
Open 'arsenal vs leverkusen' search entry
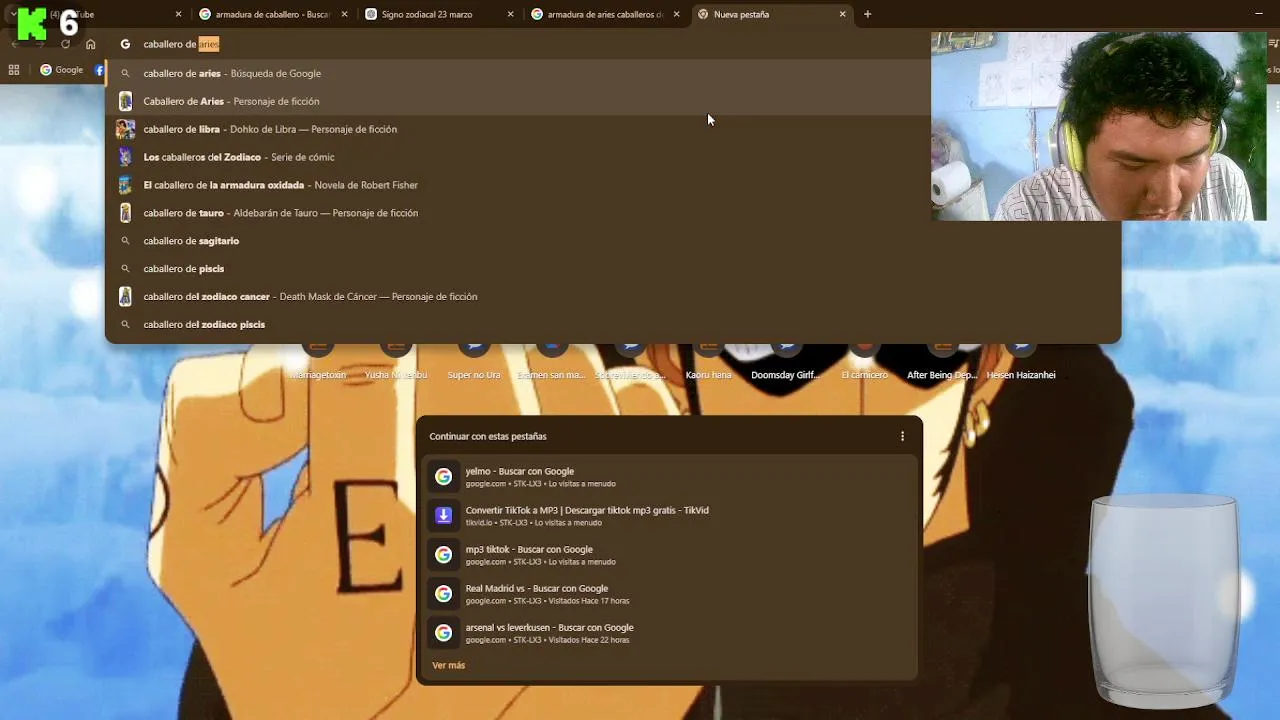click(x=667, y=633)
